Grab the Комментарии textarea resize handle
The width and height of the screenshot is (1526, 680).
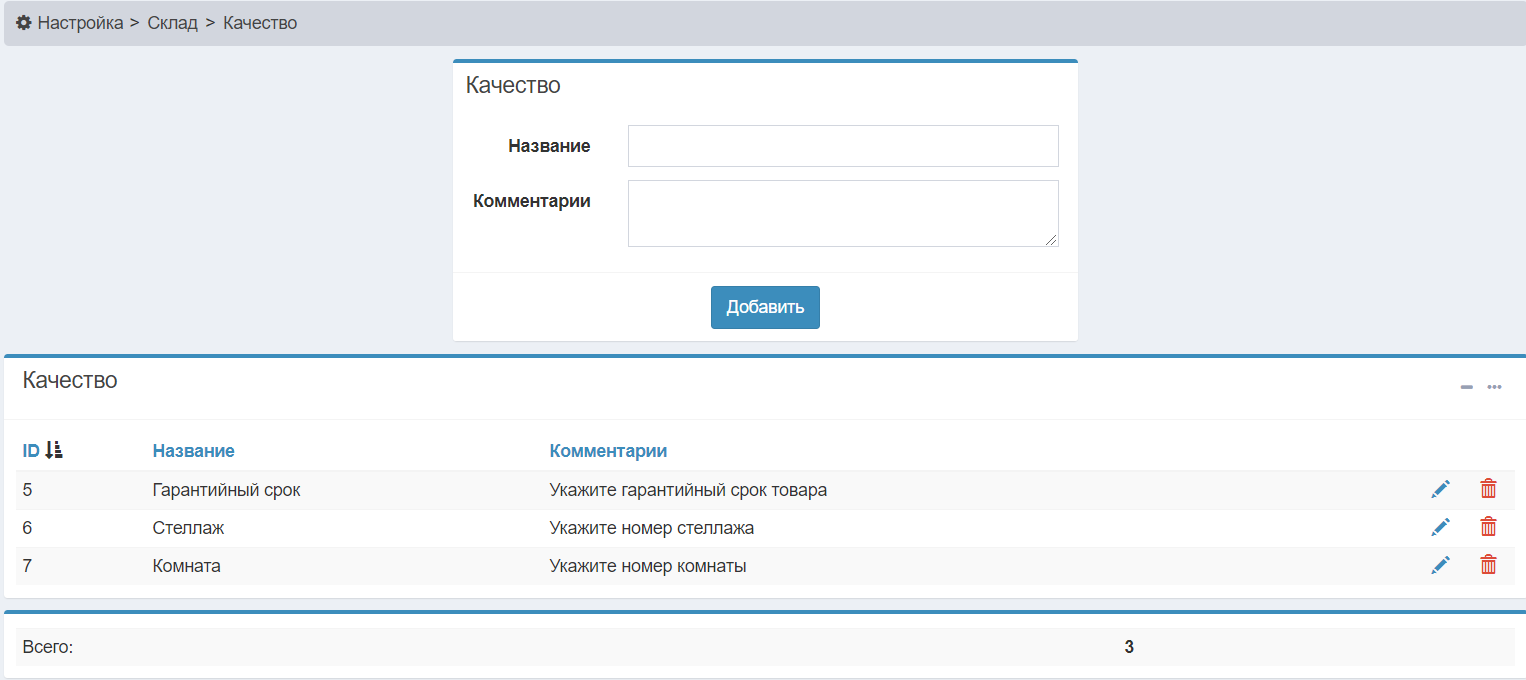pos(1051,240)
